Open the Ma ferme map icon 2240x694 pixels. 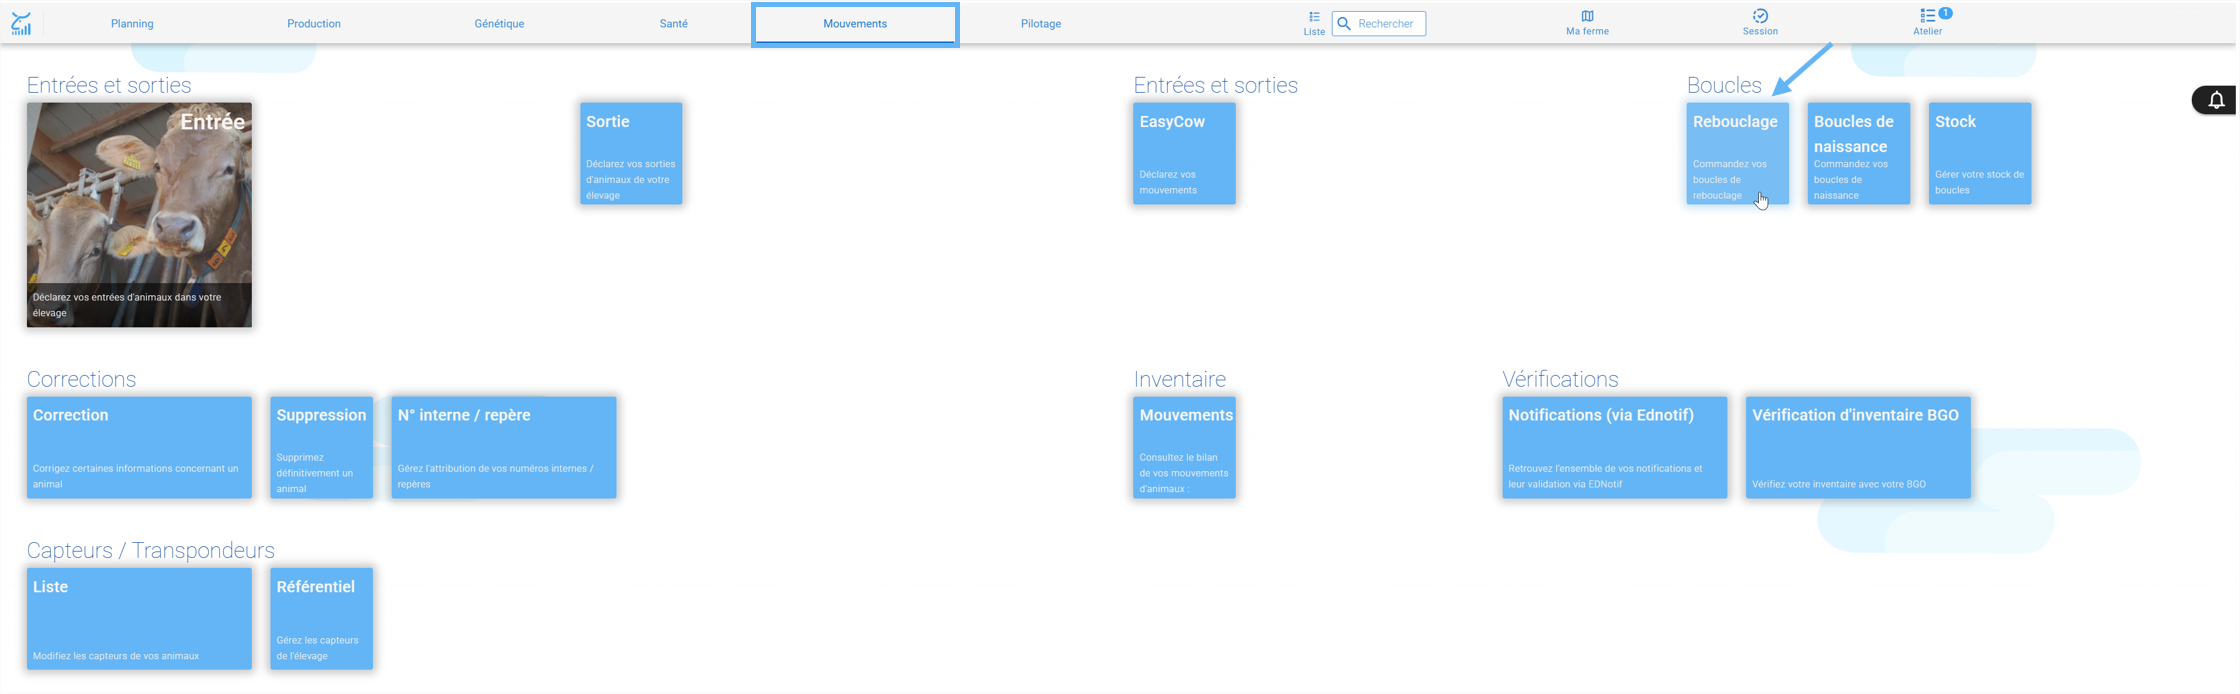click(1587, 16)
